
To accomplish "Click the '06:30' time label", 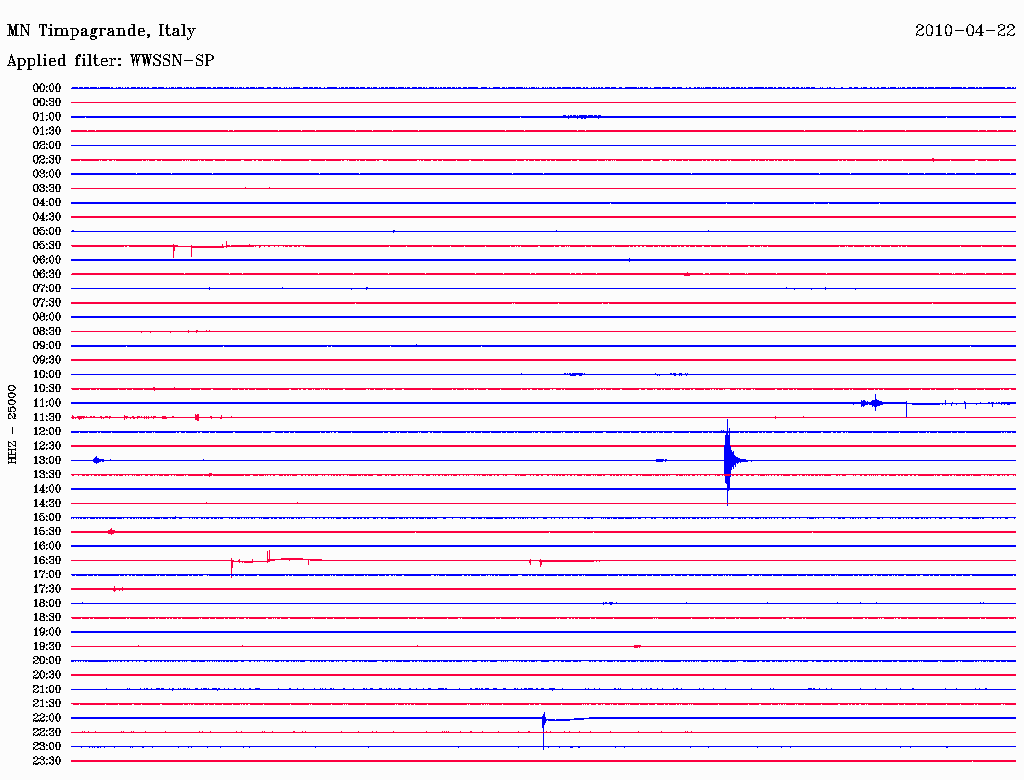I will (x=47, y=274).
